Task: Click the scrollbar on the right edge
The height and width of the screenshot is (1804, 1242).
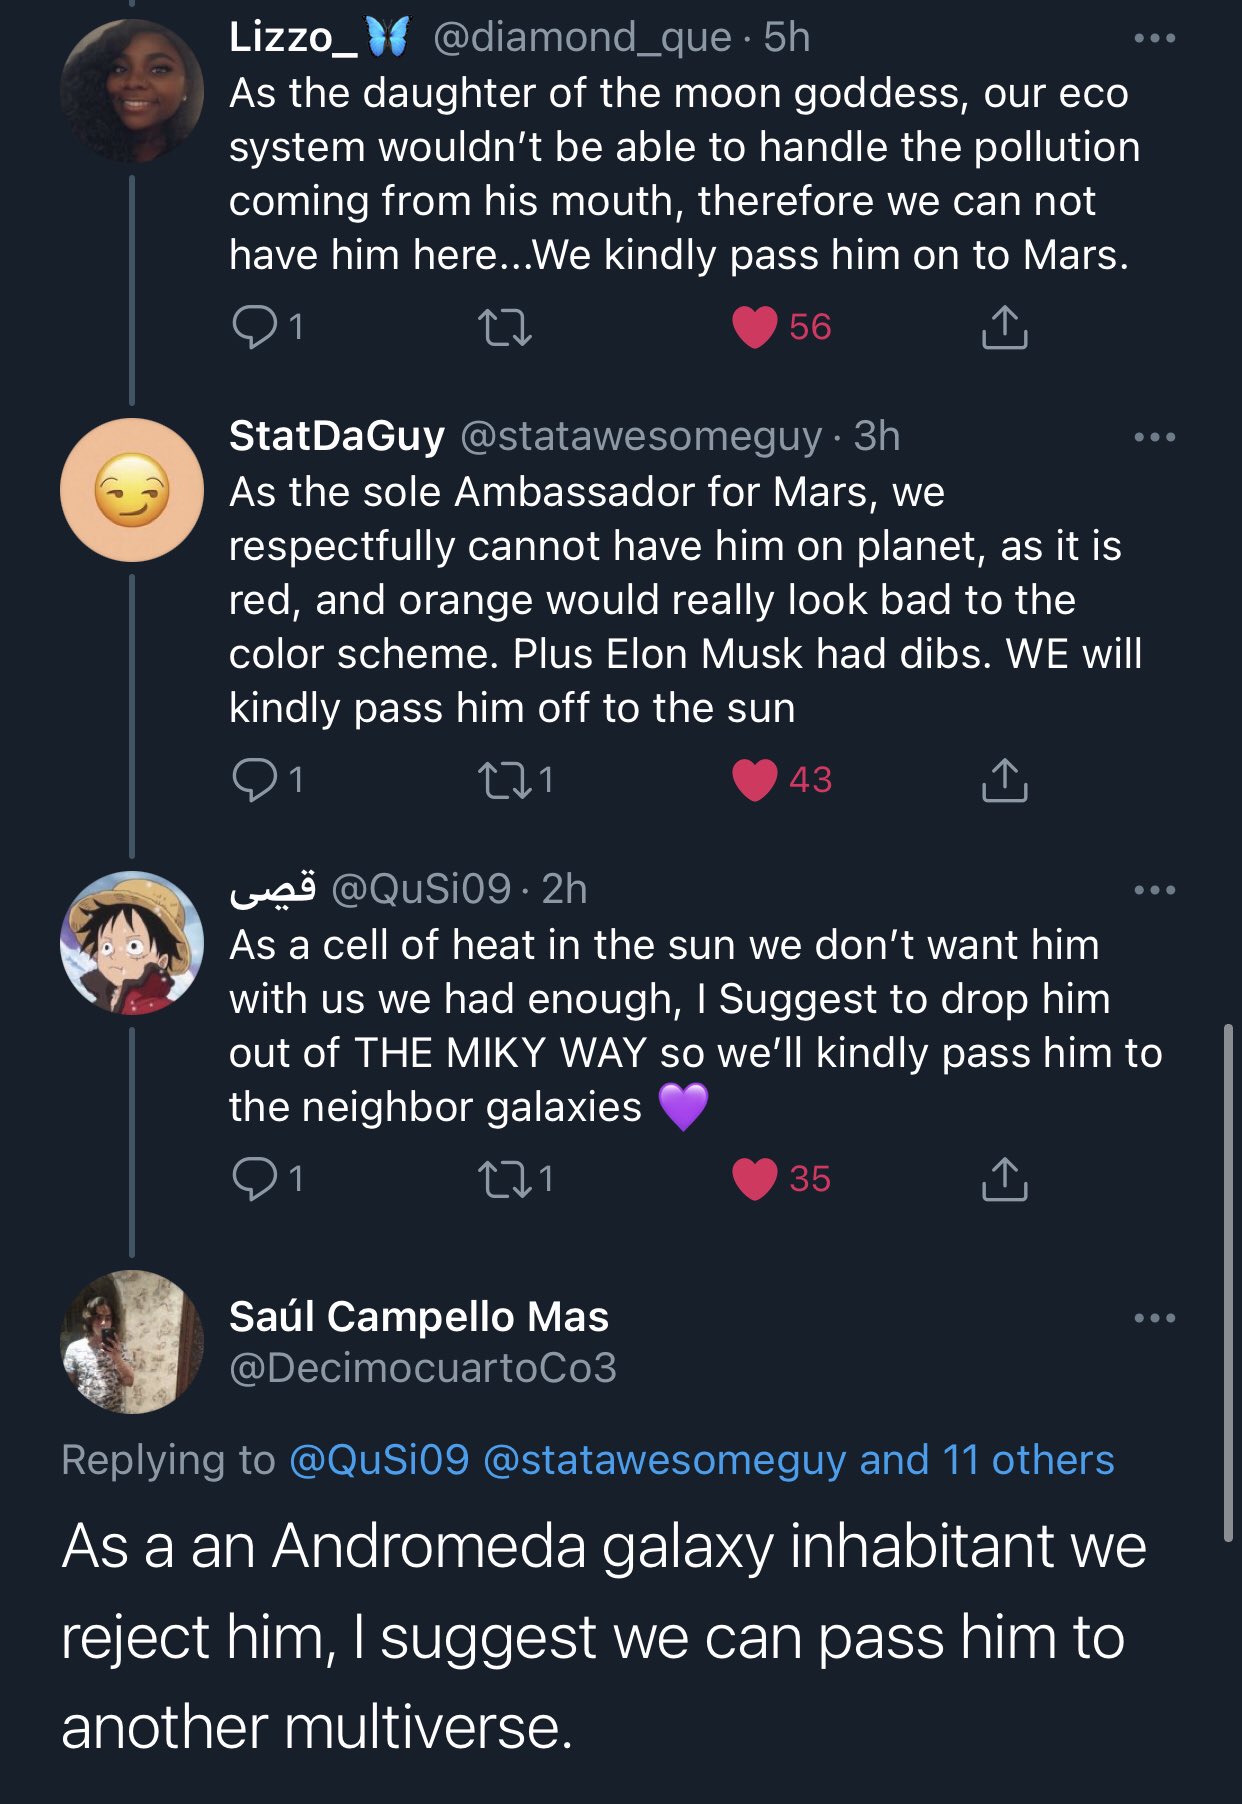Action: click(1228, 1280)
